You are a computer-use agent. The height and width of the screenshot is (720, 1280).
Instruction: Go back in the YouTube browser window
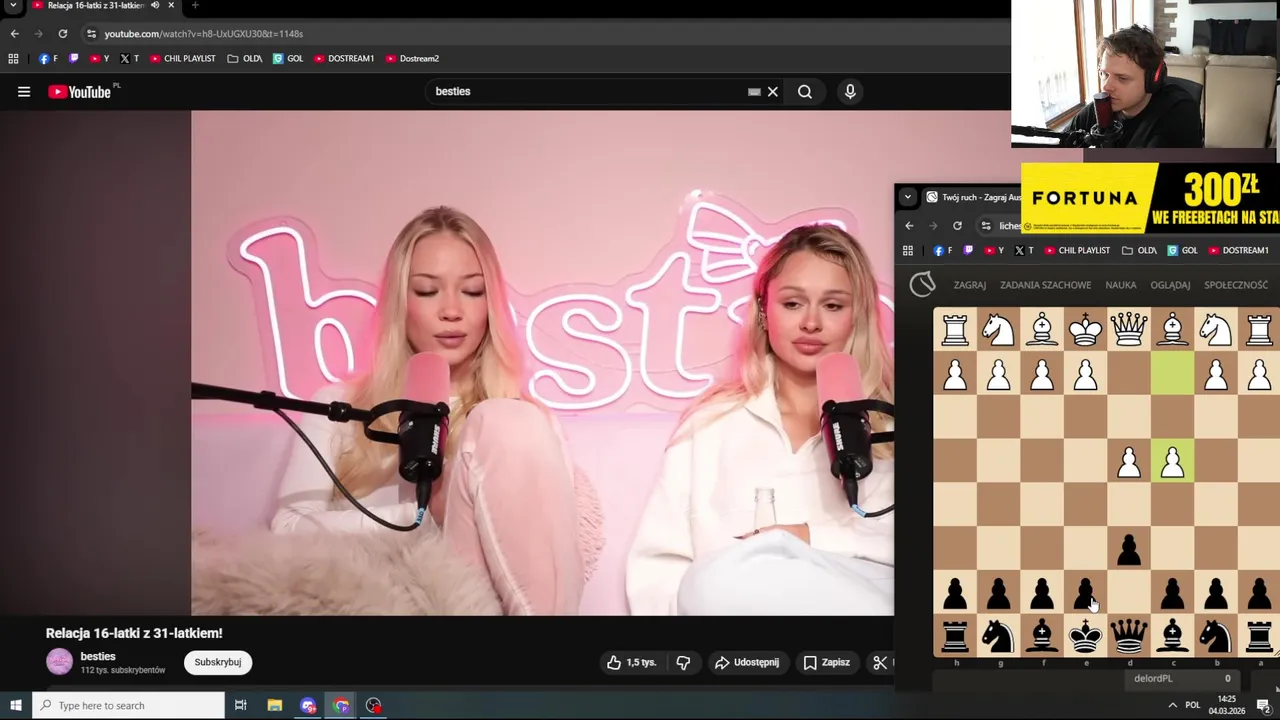click(x=14, y=34)
